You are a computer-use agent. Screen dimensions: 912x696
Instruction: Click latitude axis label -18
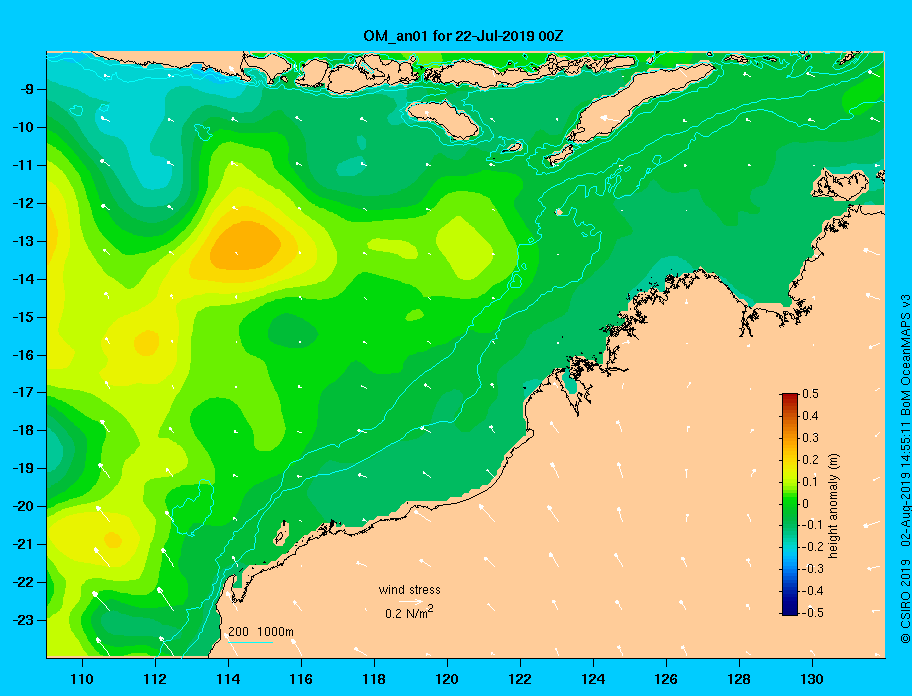coord(23,430)
